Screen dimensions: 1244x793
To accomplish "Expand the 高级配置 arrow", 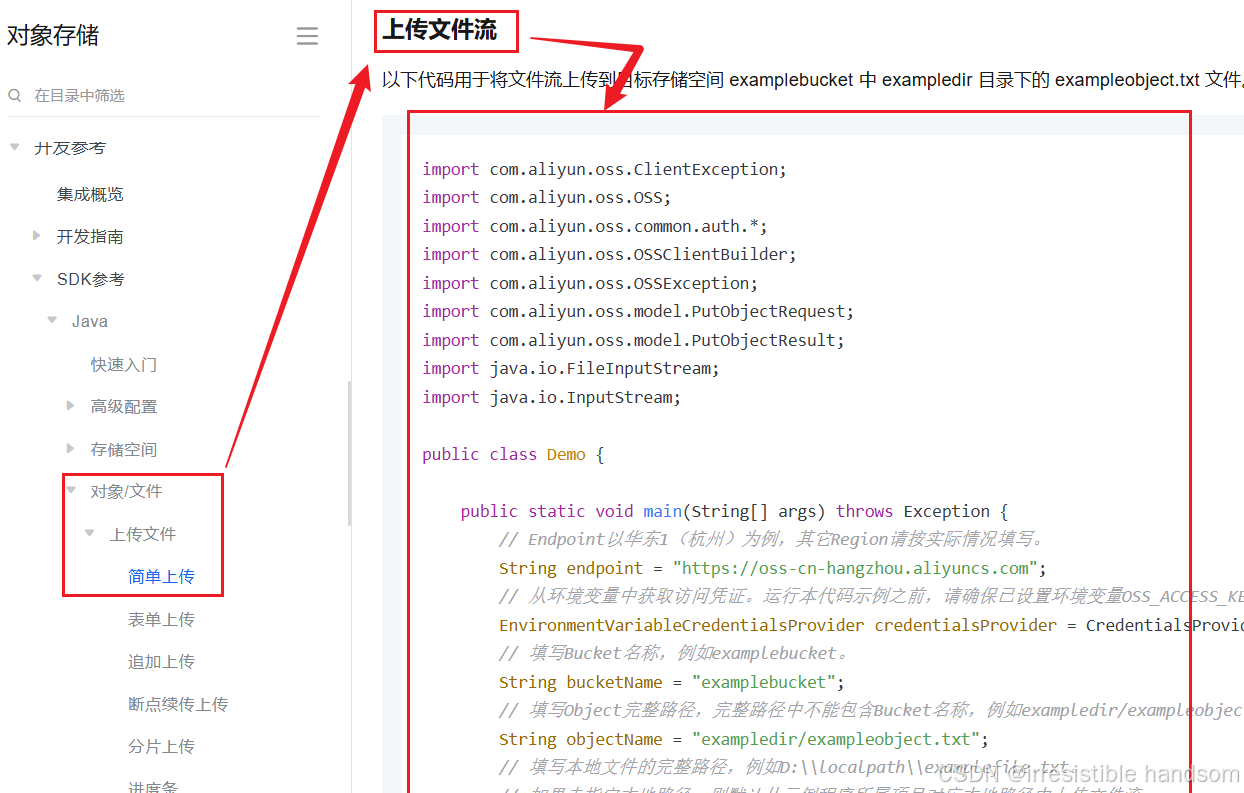I will click(70, 405).
